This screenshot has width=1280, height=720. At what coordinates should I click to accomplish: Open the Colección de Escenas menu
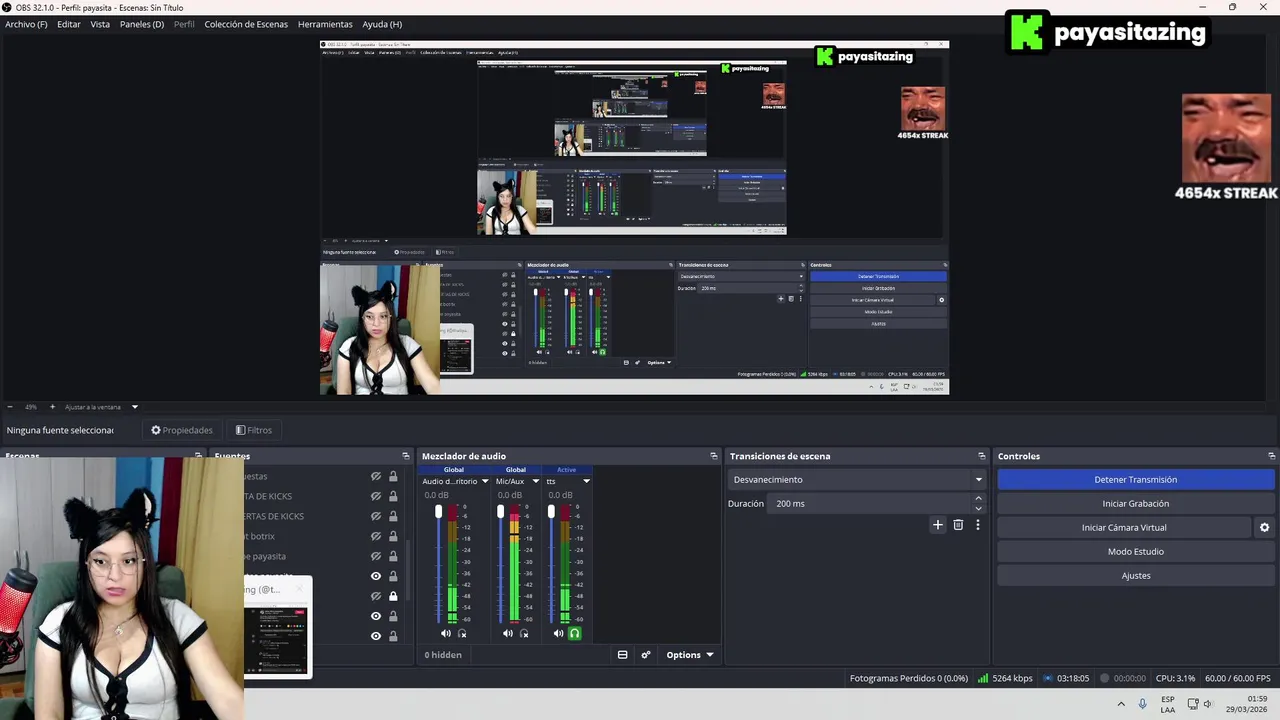246,24
